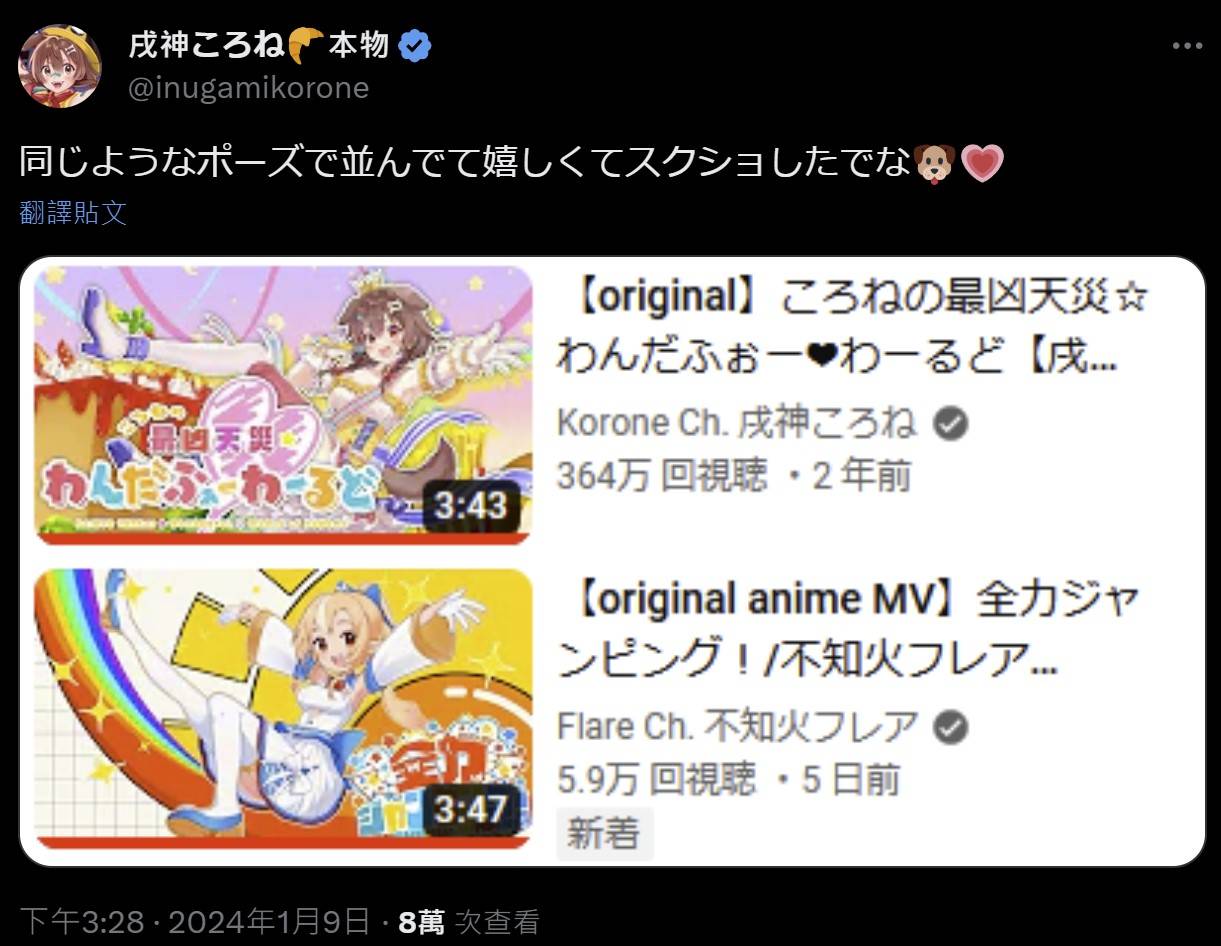Image resolution: width=1221 pixels, height=946 pixels.
Task: Click the dog face emoji in tweet
Action: click(x=936, y=163)
